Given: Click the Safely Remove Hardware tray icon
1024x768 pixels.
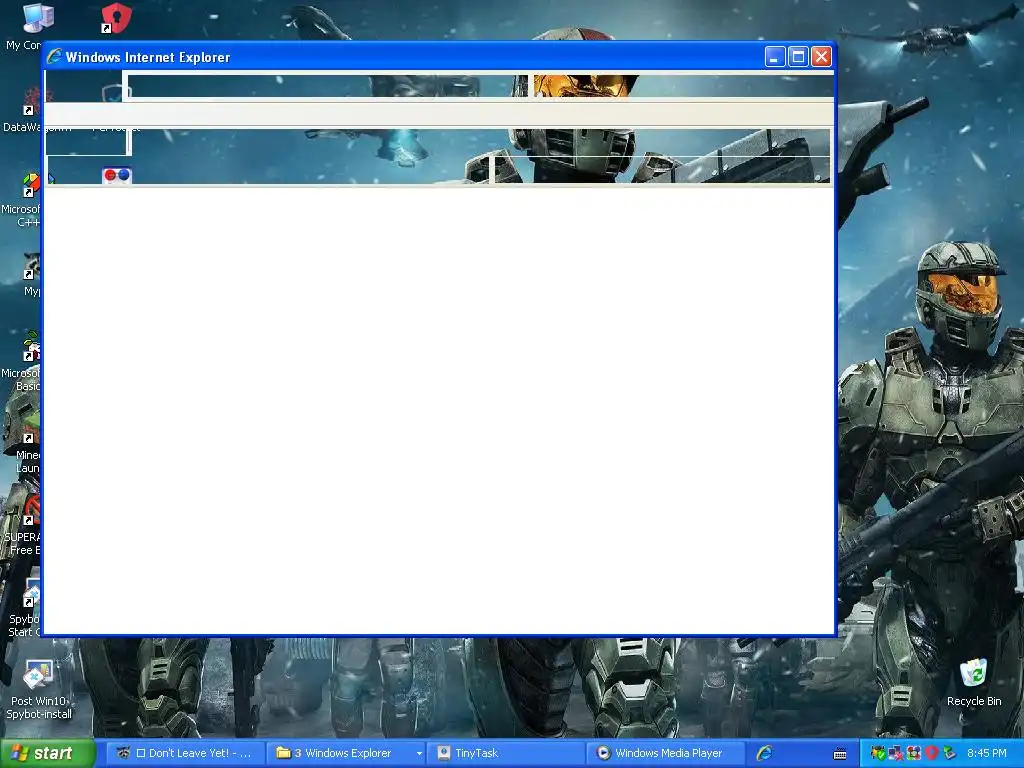Looking at the screenshot, I should (x=949, y=754).
